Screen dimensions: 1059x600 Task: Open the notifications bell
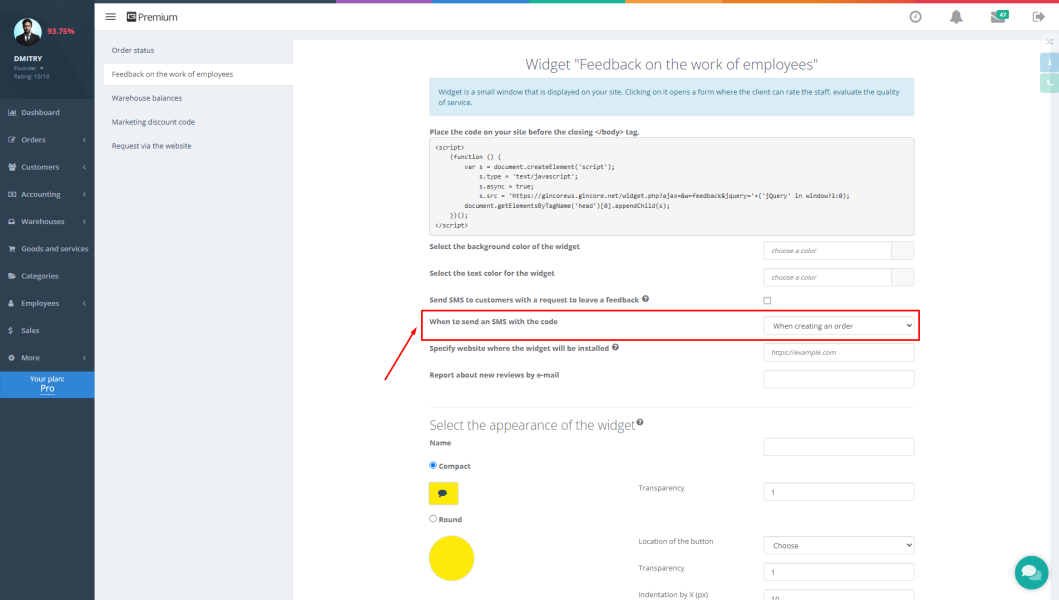956,17
